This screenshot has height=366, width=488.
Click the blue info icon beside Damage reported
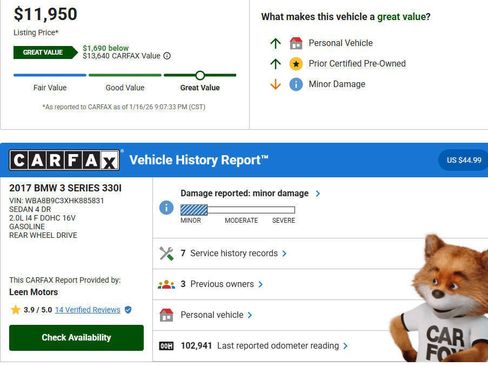point(166,208)
